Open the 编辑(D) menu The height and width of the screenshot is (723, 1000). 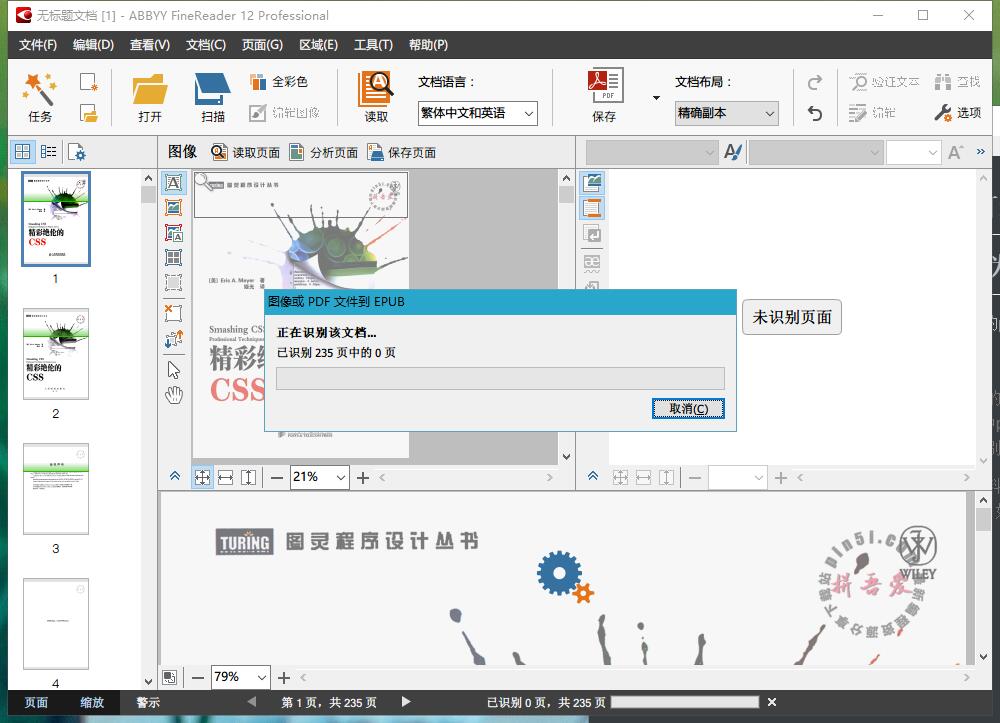click(93, 45)
